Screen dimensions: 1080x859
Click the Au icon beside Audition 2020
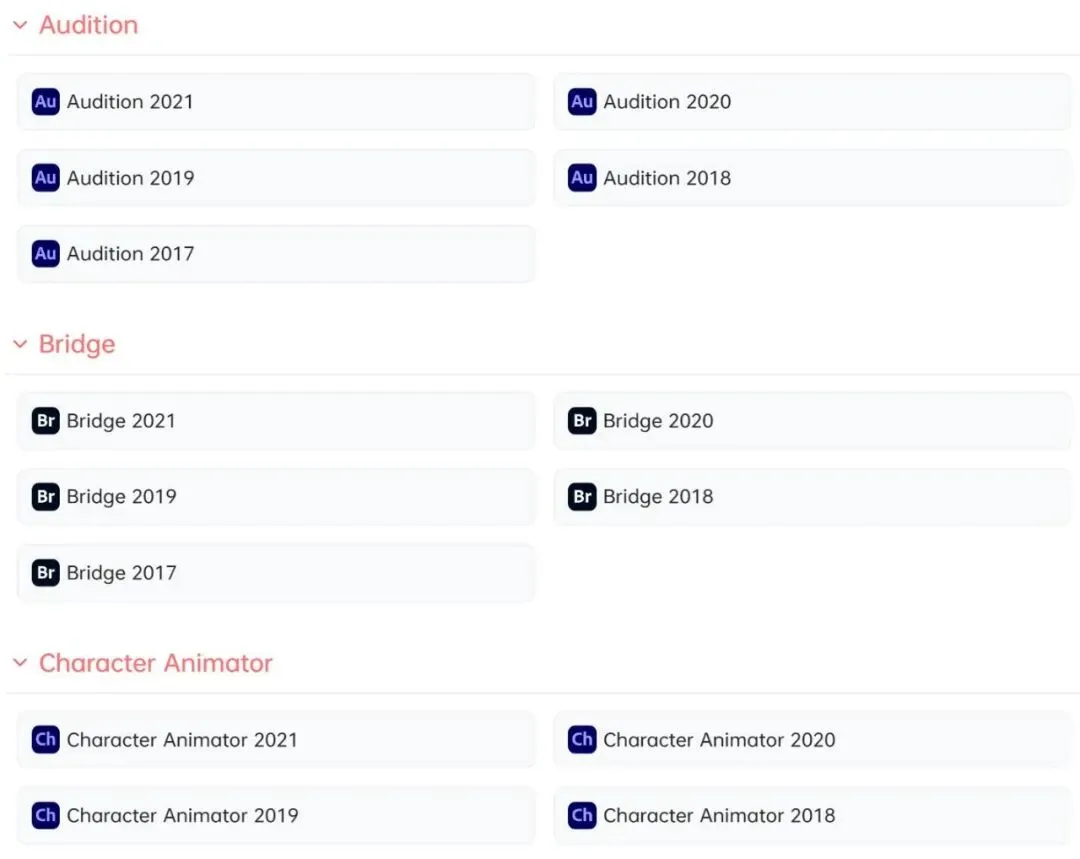[x=582, y=102]
